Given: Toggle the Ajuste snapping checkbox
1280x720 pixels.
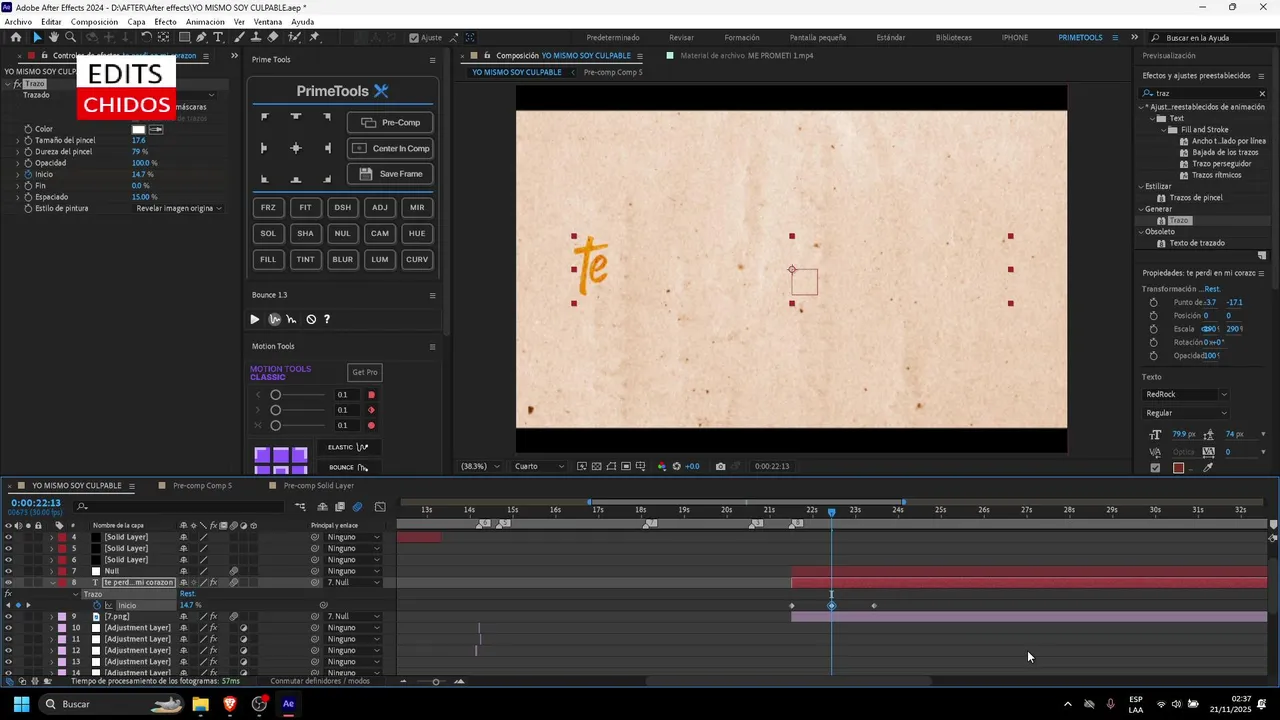Looking at the screenshot, I should [414, 38].
